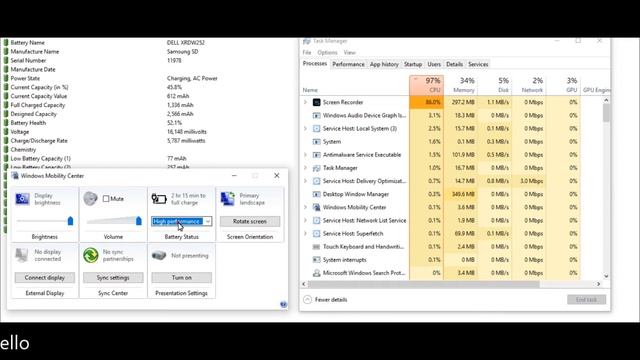The height and width of the screenshot is (360, 640).
Task: Click the External Display monitor icon
Action: 21,255
